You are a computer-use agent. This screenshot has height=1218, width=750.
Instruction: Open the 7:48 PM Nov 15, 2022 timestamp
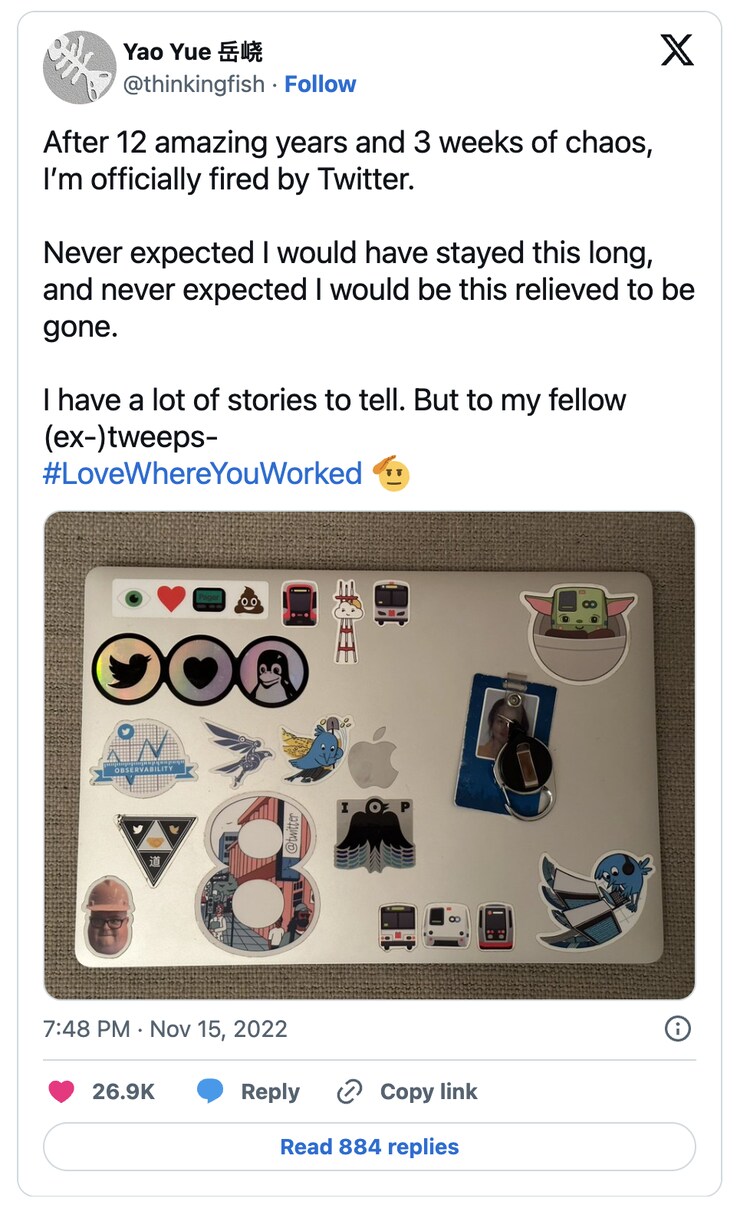[x=165, y=1029]
